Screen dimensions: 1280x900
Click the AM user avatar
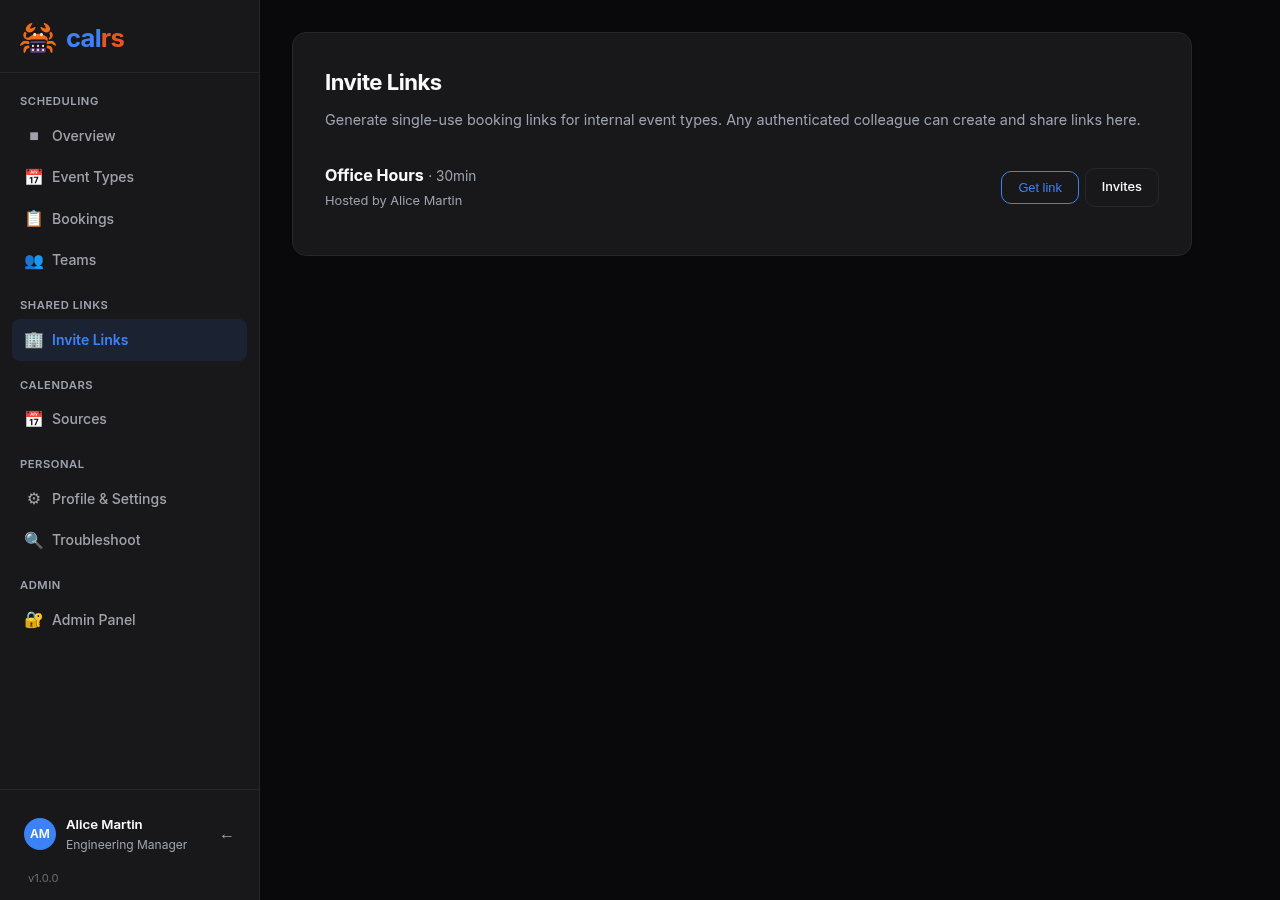point(40,834)
